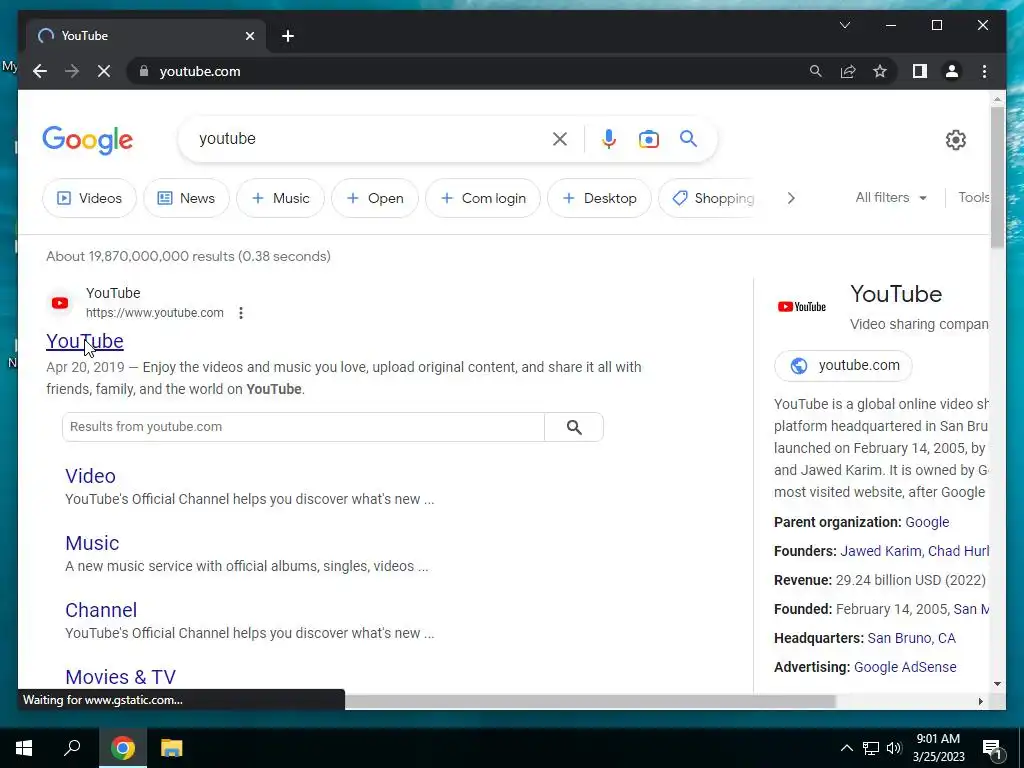Open the Video sitelink
Viewport: 1024px width, 768px height.
pyautogui.click(x=90, y=476)
